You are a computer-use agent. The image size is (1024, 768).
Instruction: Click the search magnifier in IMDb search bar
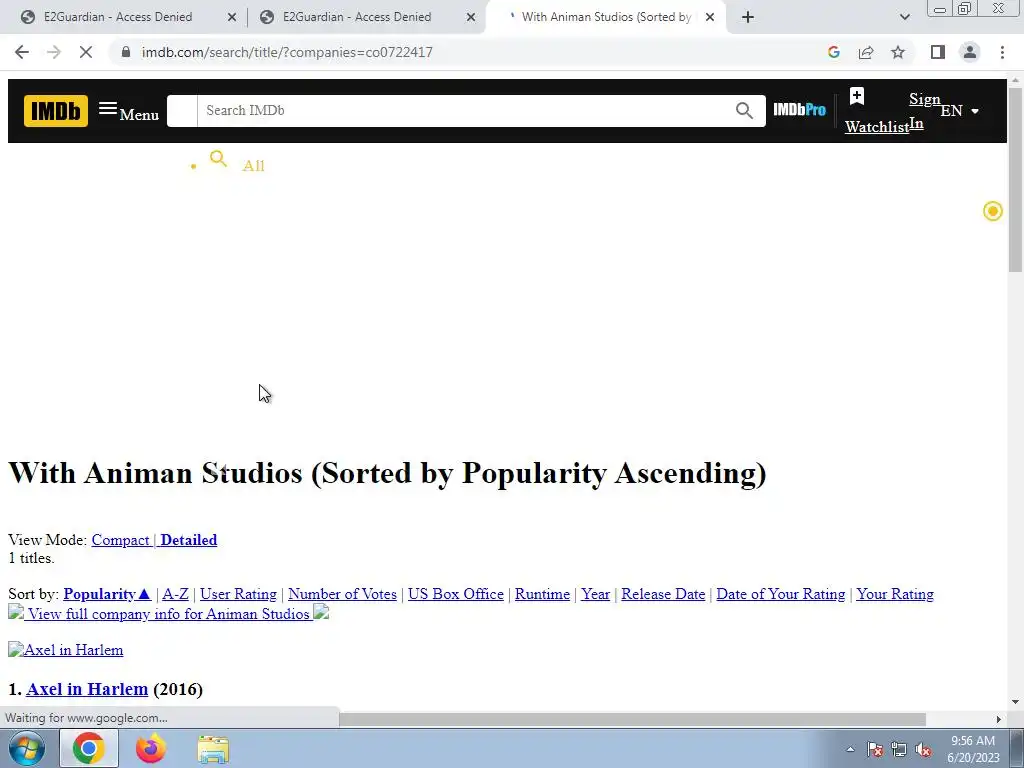(x=744, y=110)
